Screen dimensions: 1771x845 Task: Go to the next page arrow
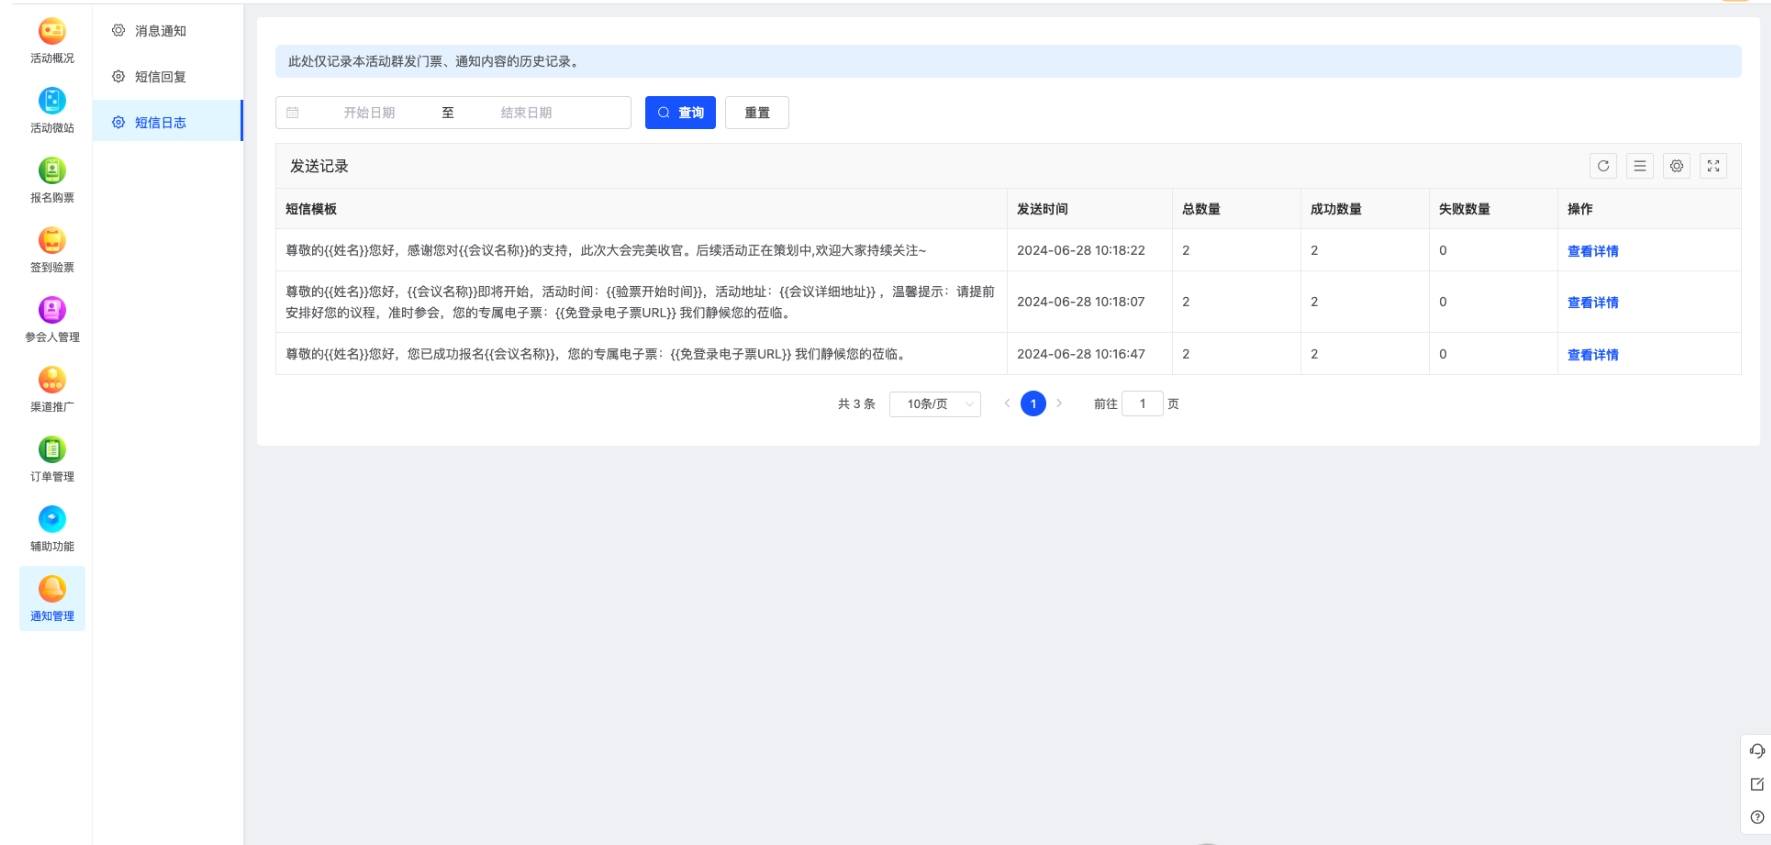click(x=1059, y=403)
